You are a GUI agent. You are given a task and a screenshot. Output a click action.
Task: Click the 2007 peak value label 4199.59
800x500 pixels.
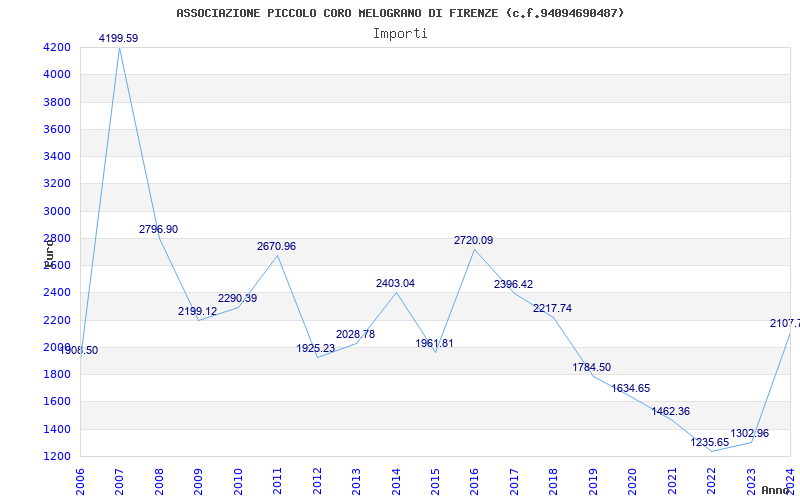[x=118, y=38]
